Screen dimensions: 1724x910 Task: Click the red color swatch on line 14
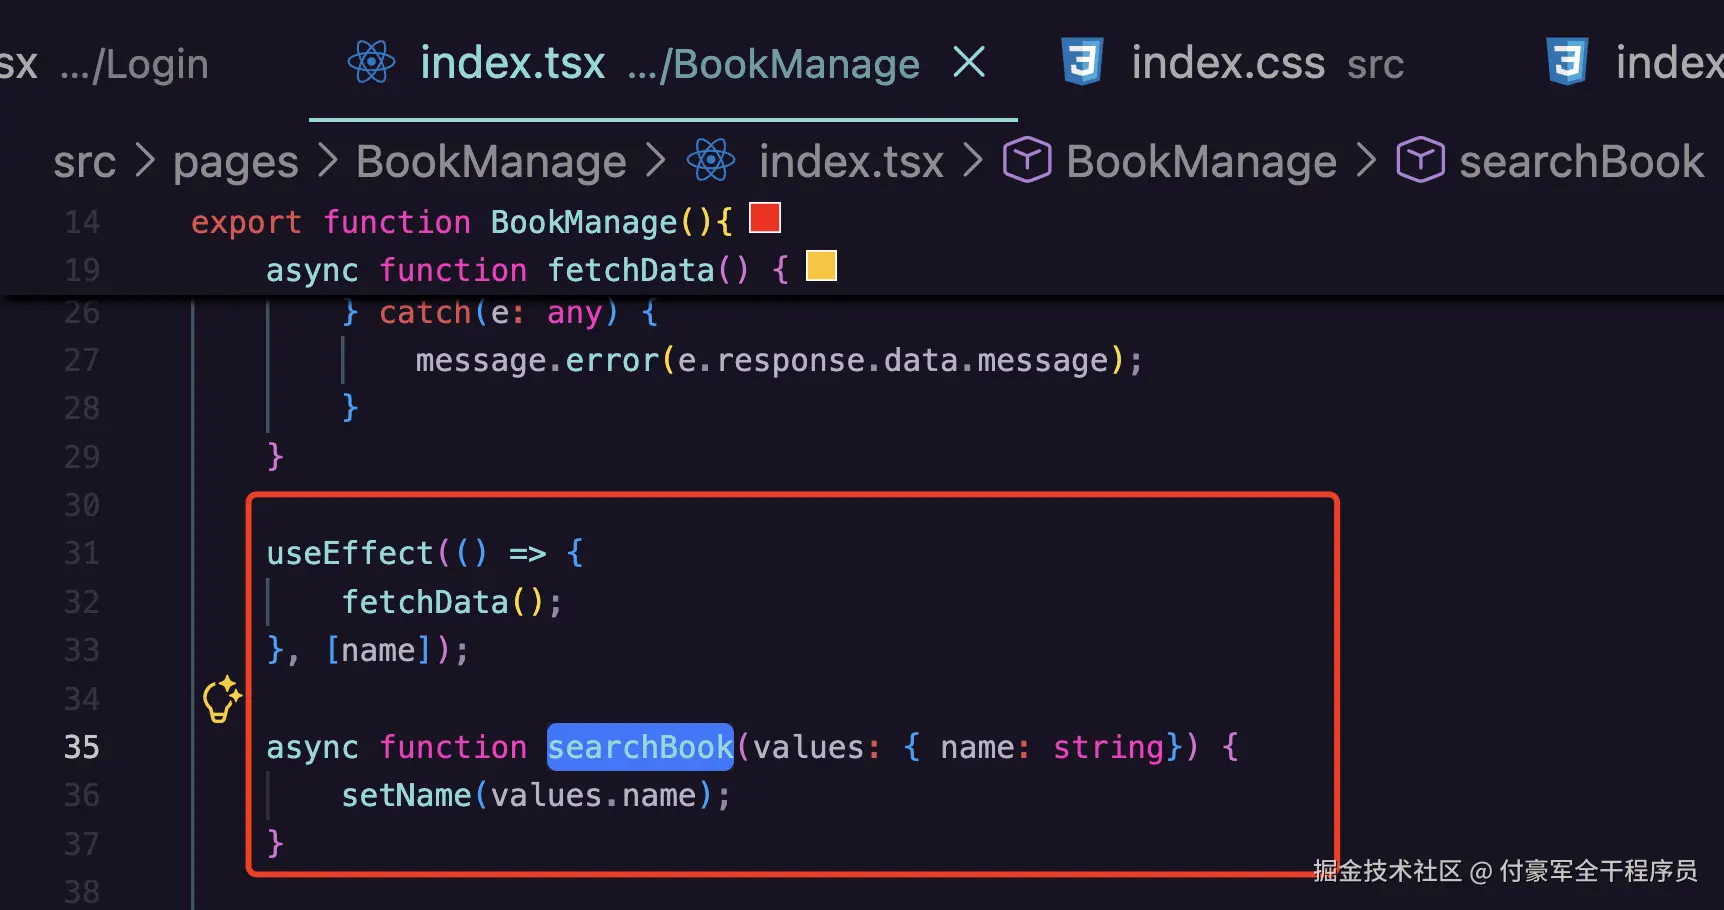pyautogui.click(x=765, y=218)
